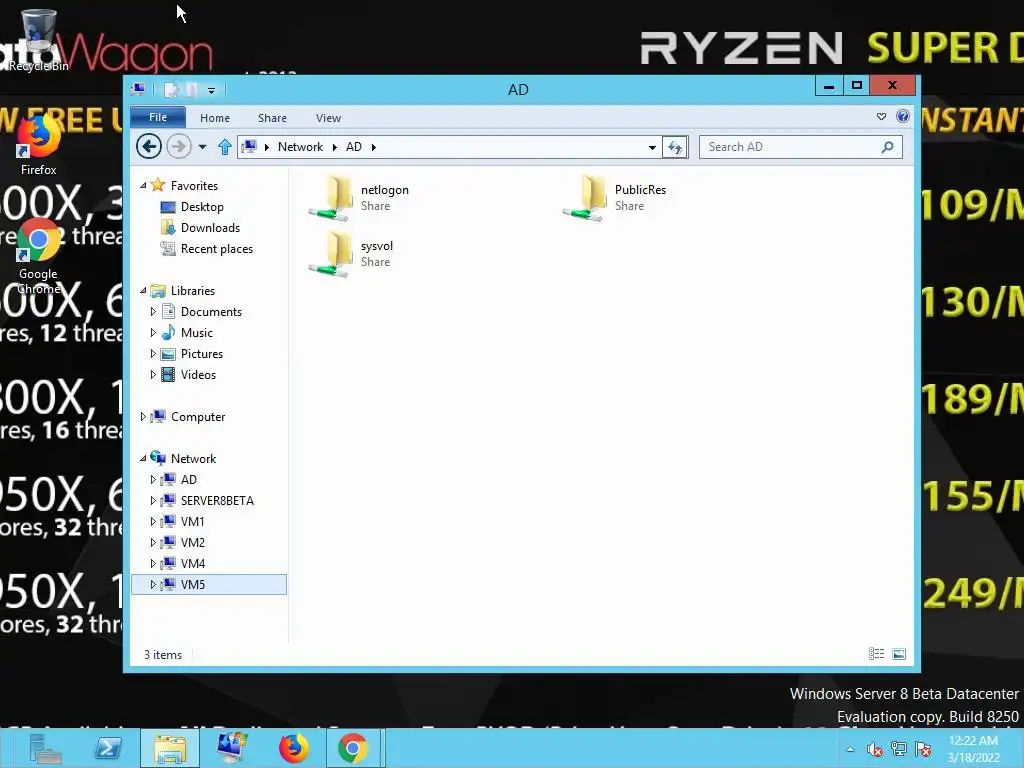Go up one level with Up arrow
The height and width of the screenshot is (768, 1024).
click(225, 147)
